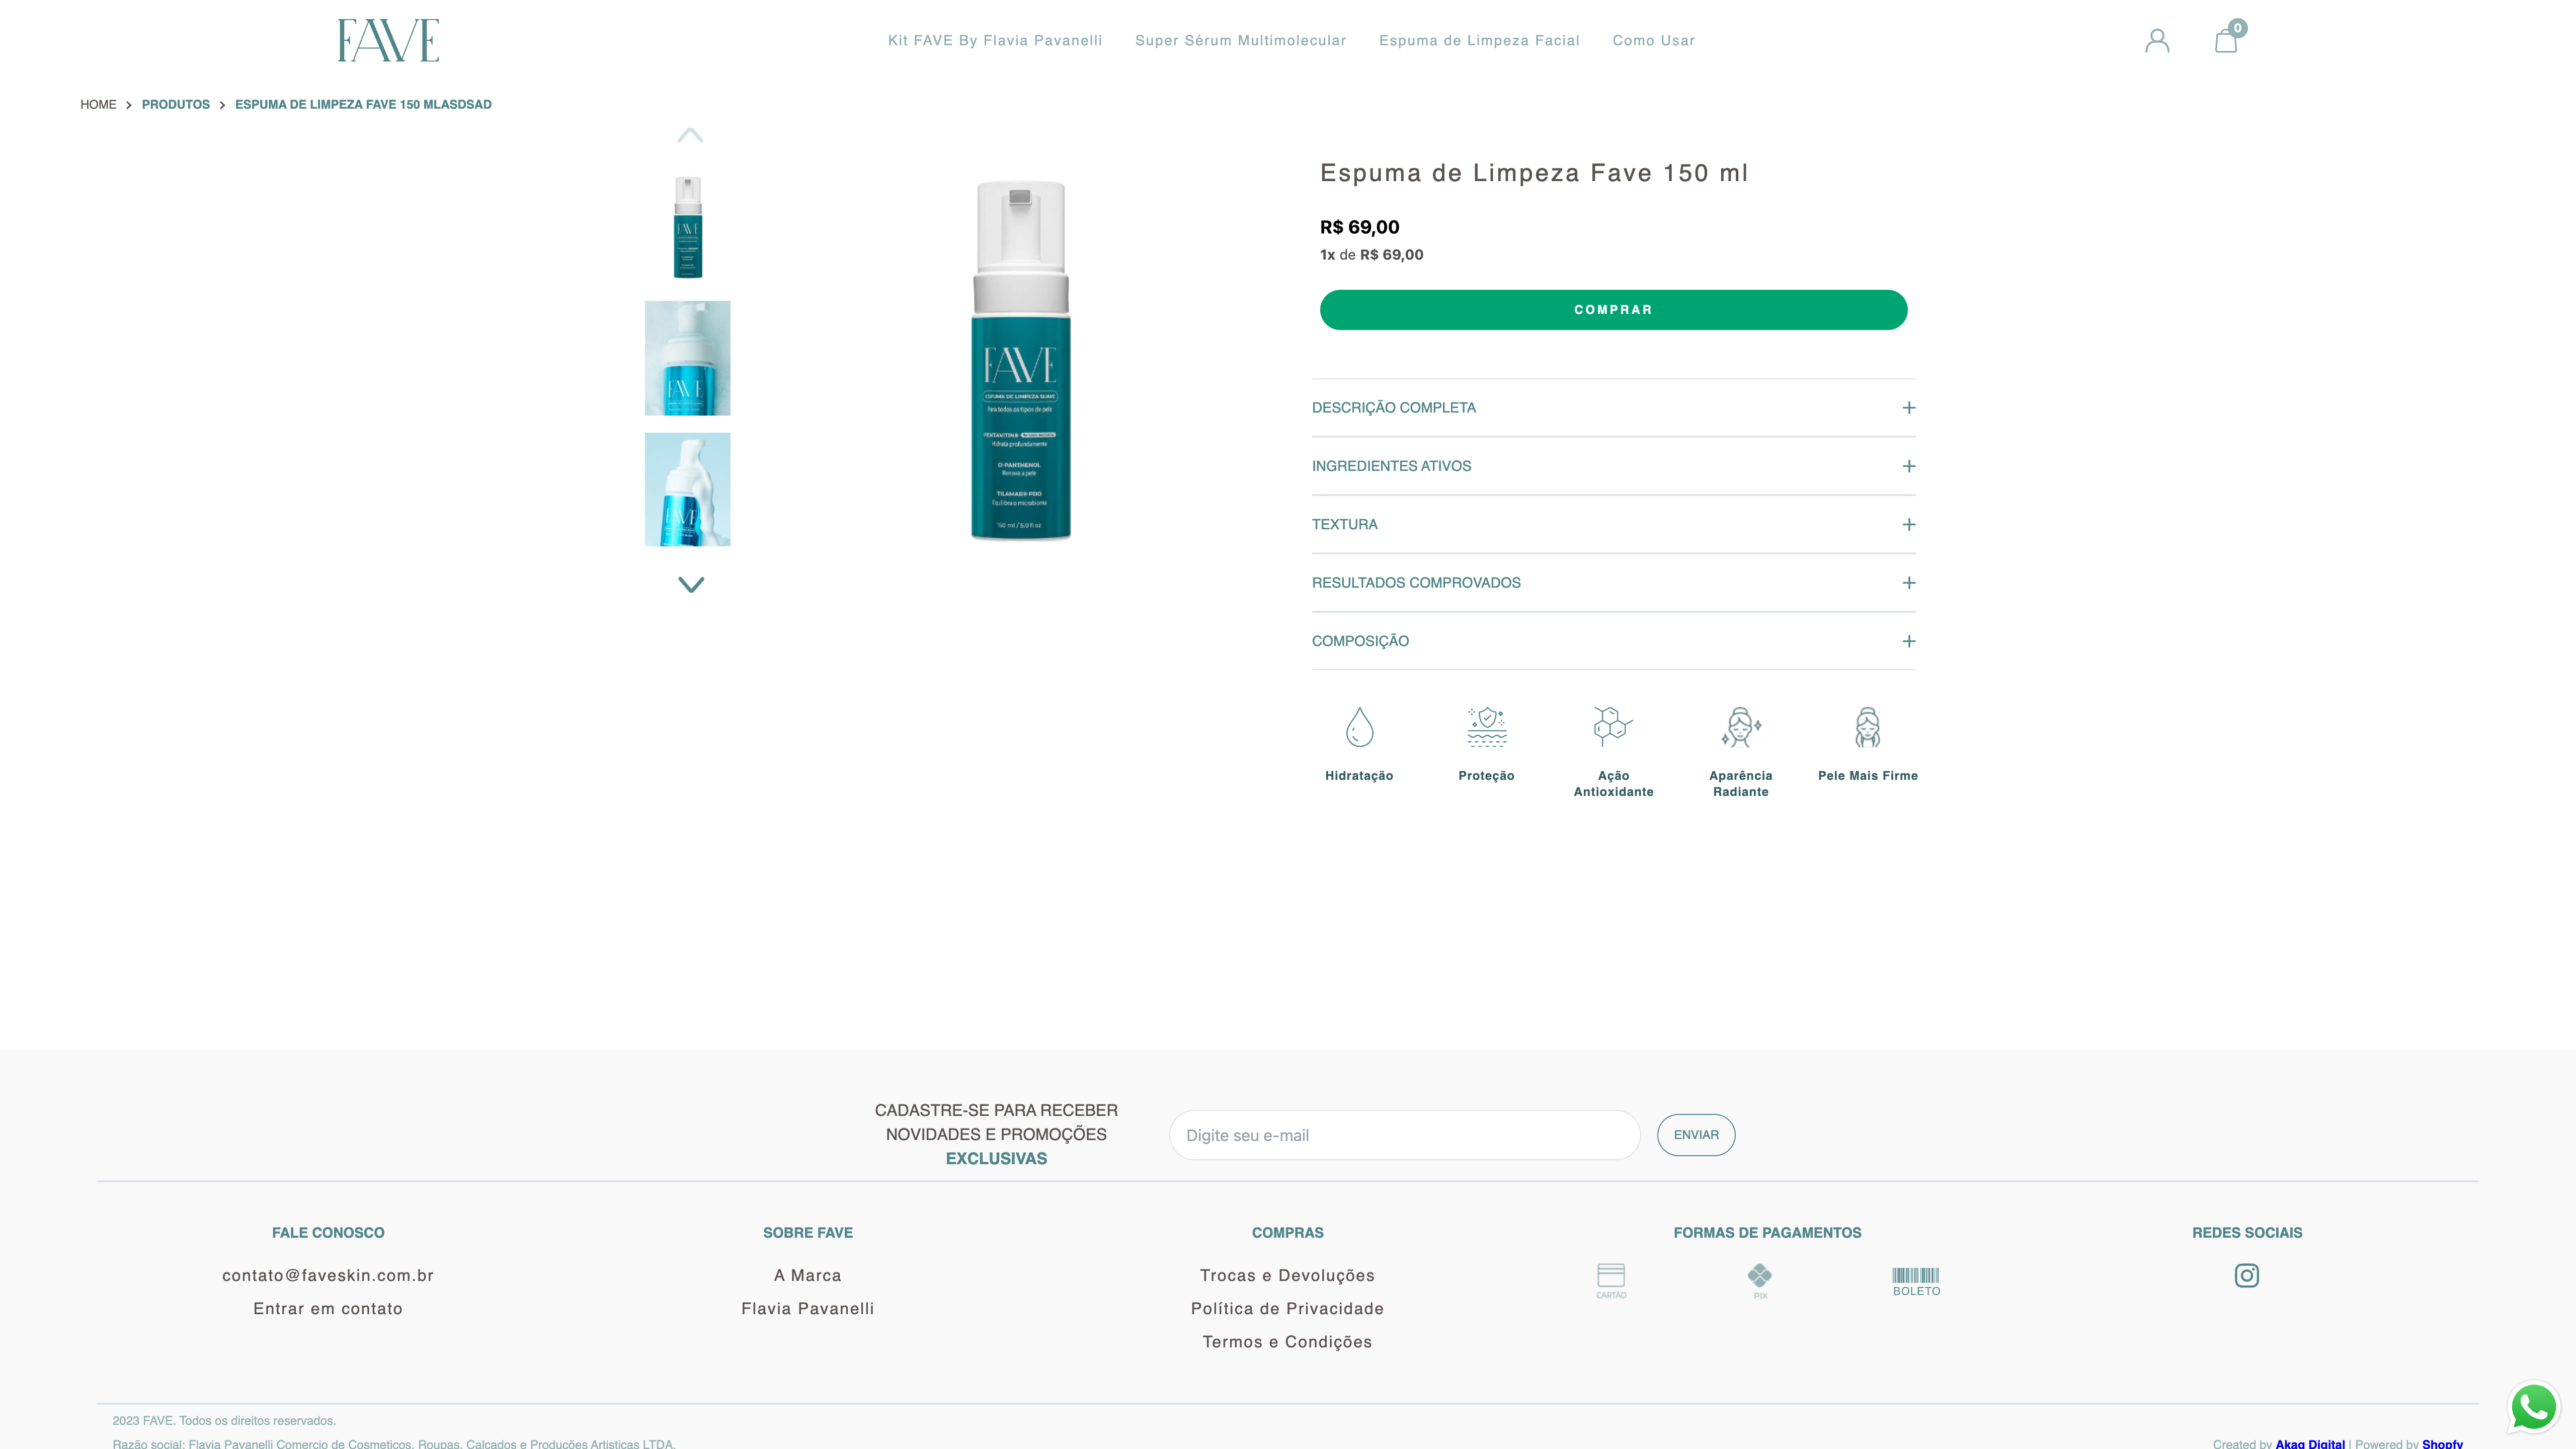Click the Aparência Radiante face icon
Image resolution: width=2576 pixels, height=1449 pixels.
[x=1740, y=727]
